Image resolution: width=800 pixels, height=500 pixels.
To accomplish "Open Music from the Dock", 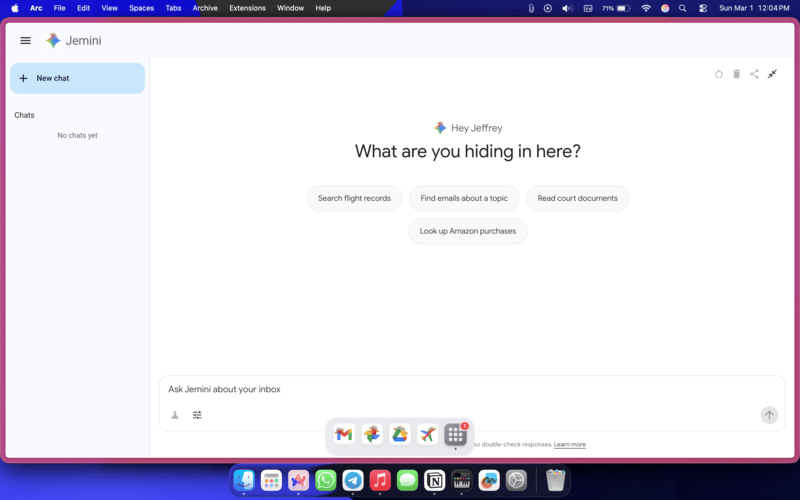I will [380, 480].
